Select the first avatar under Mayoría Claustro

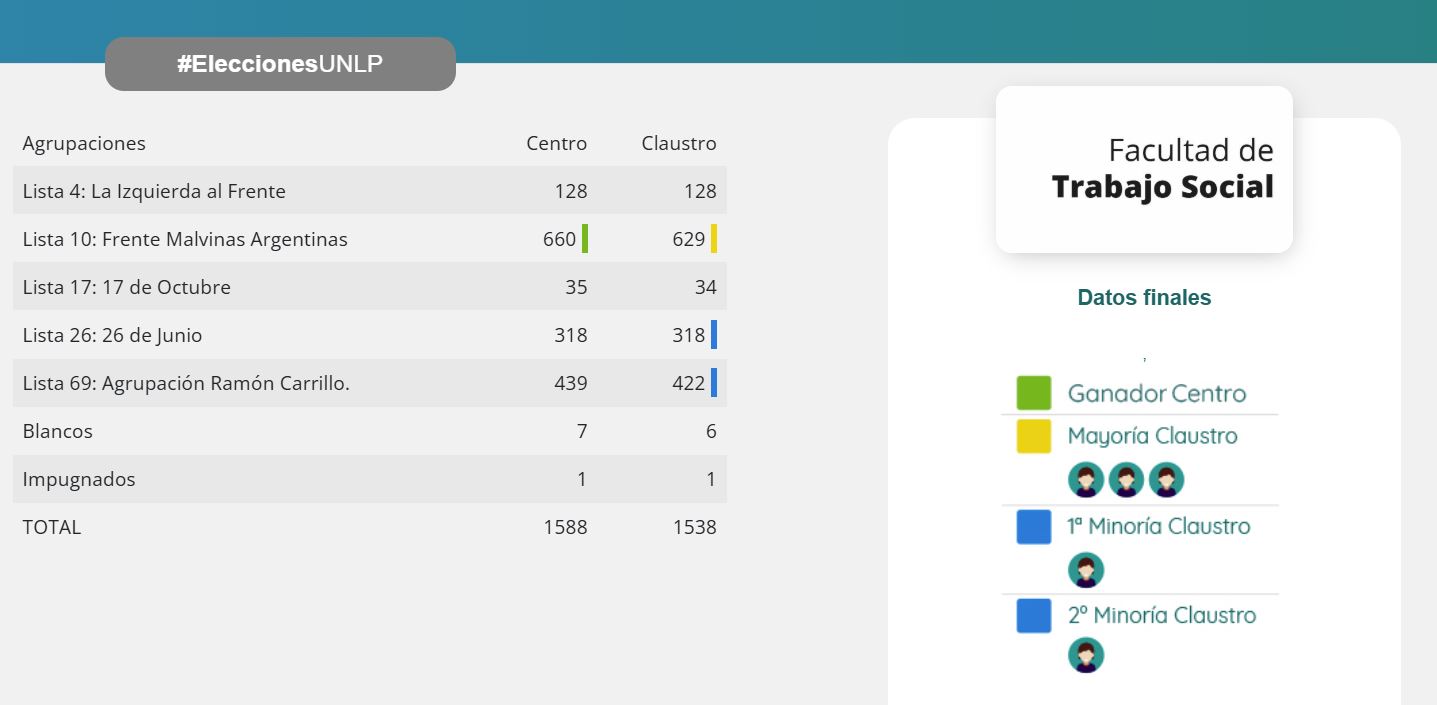[1086, 480]
